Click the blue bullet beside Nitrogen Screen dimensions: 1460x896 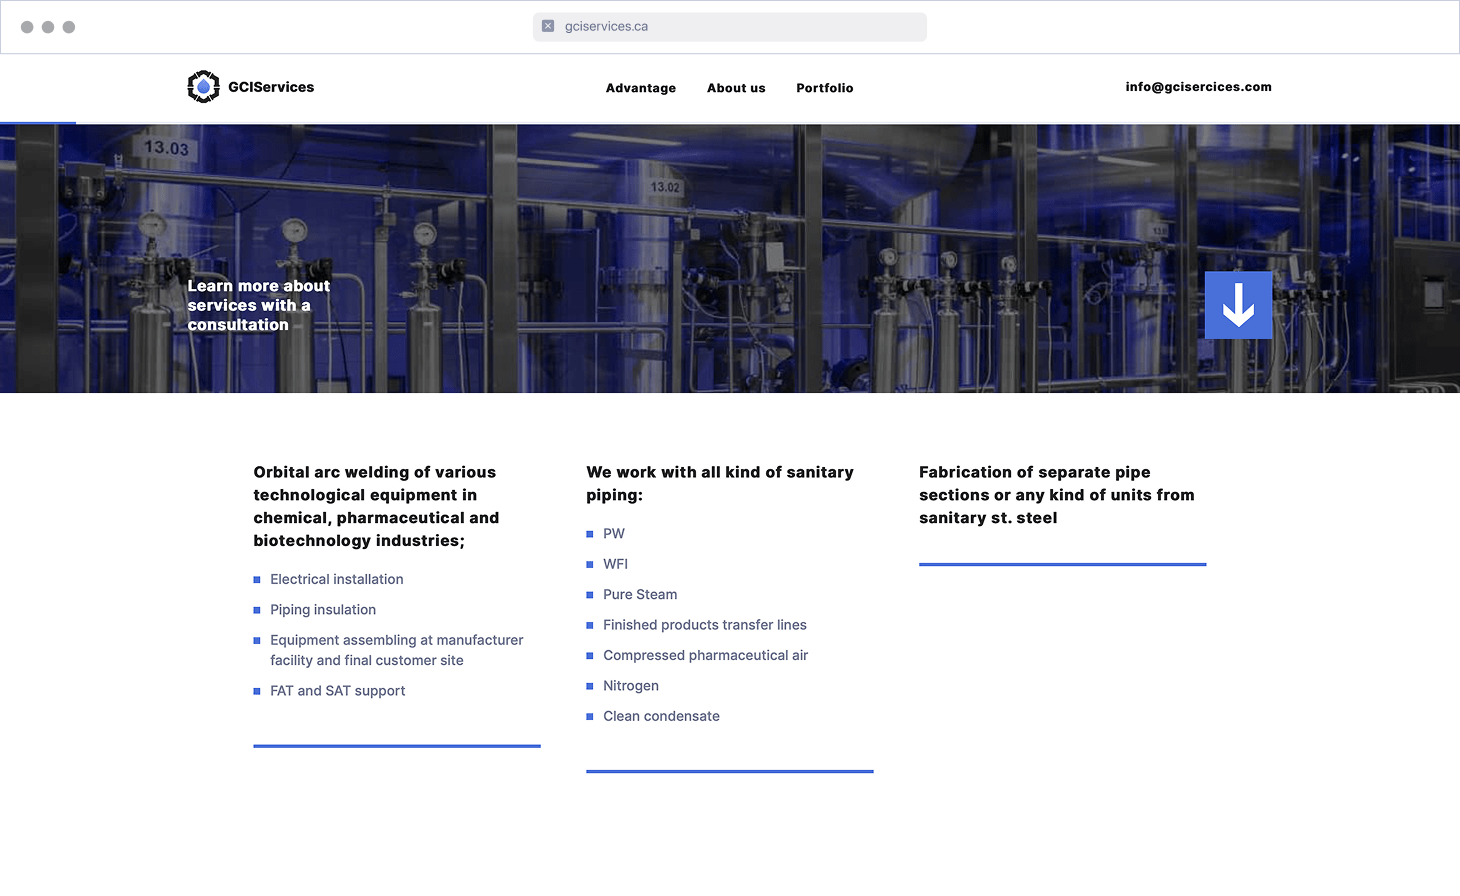590,686
